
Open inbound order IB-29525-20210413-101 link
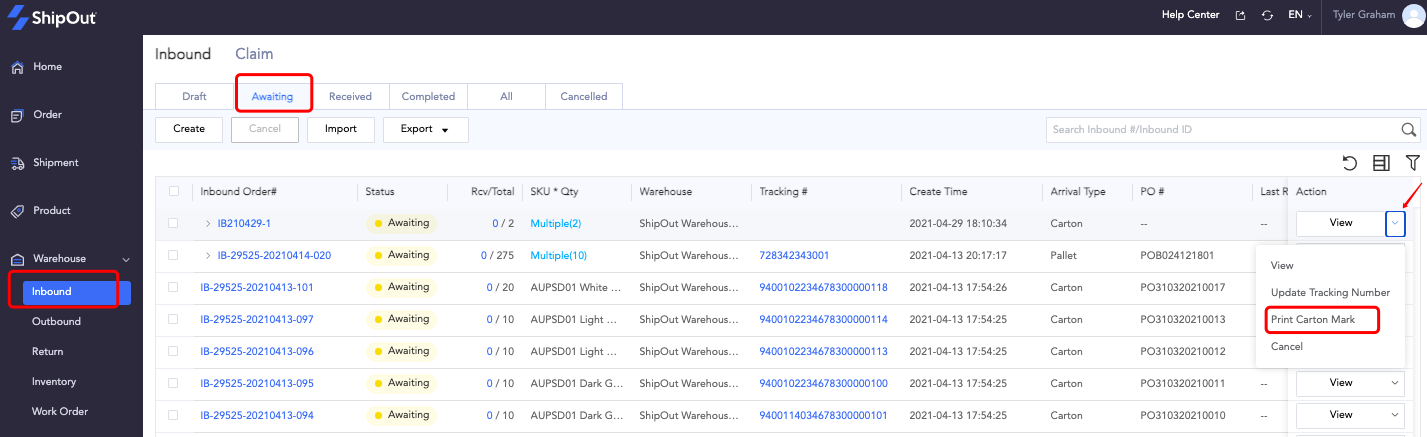(257, 287)
